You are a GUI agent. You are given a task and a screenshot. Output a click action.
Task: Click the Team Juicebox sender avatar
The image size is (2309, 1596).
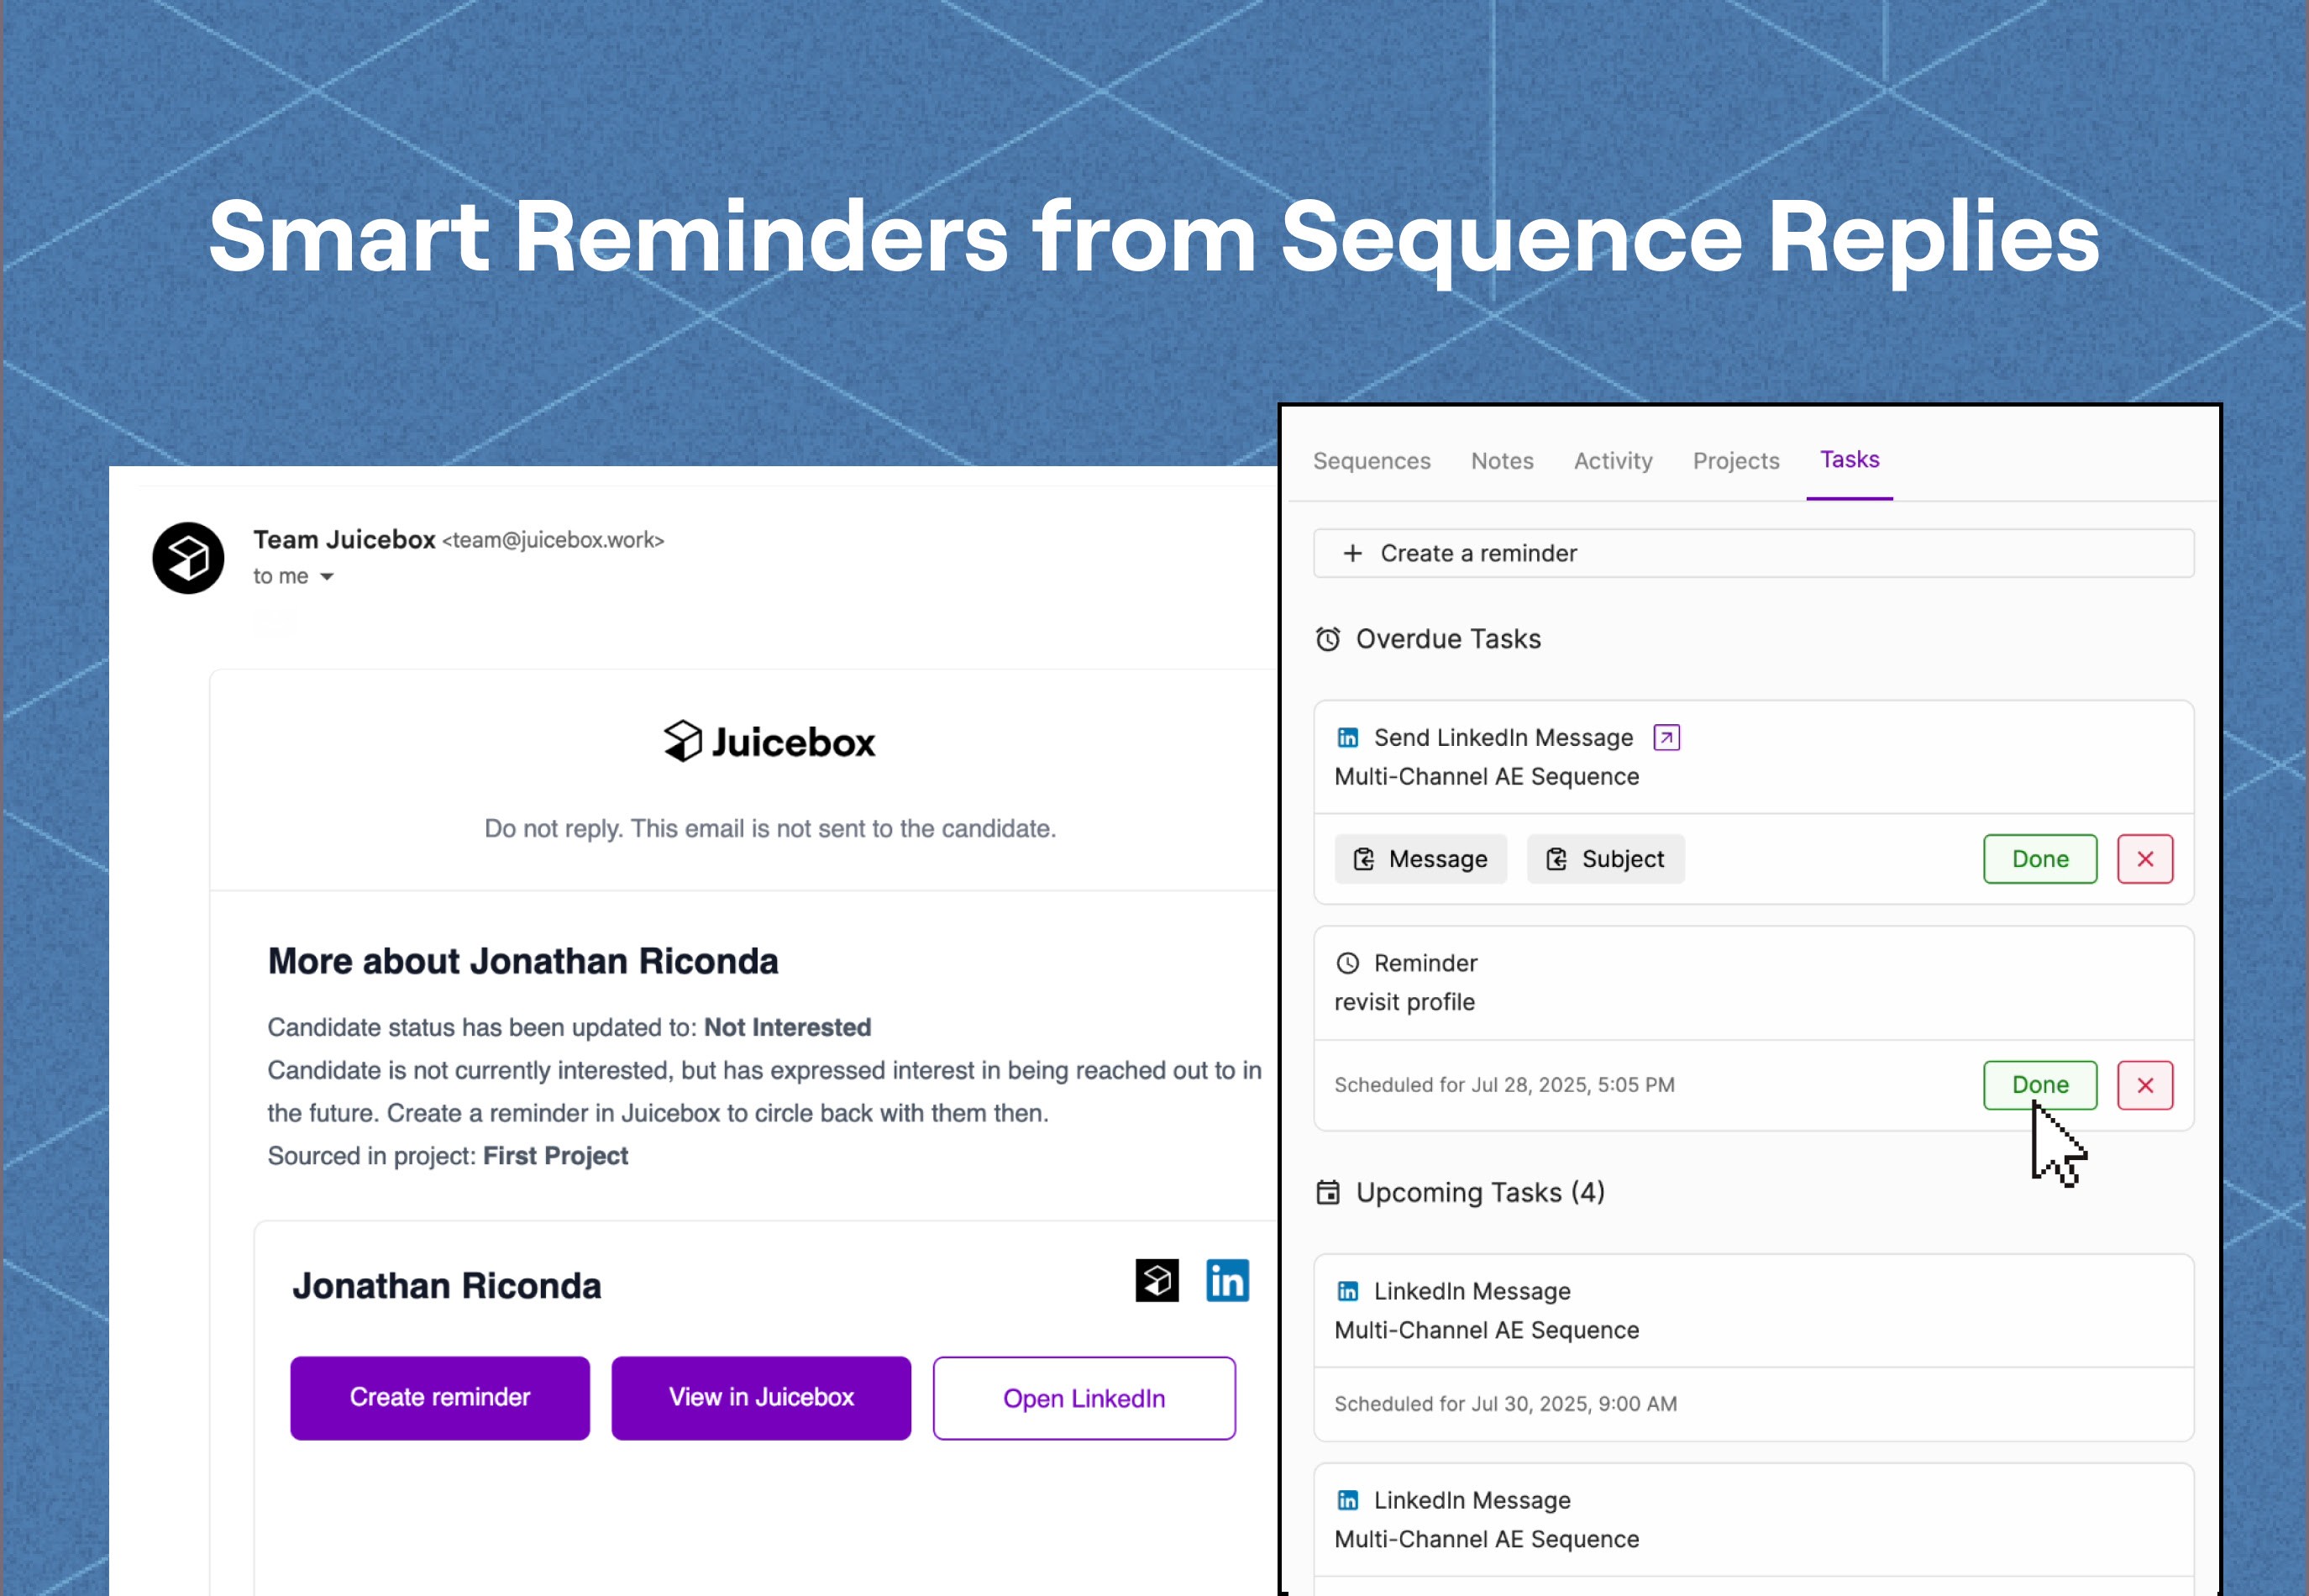[x=188, y=558]
